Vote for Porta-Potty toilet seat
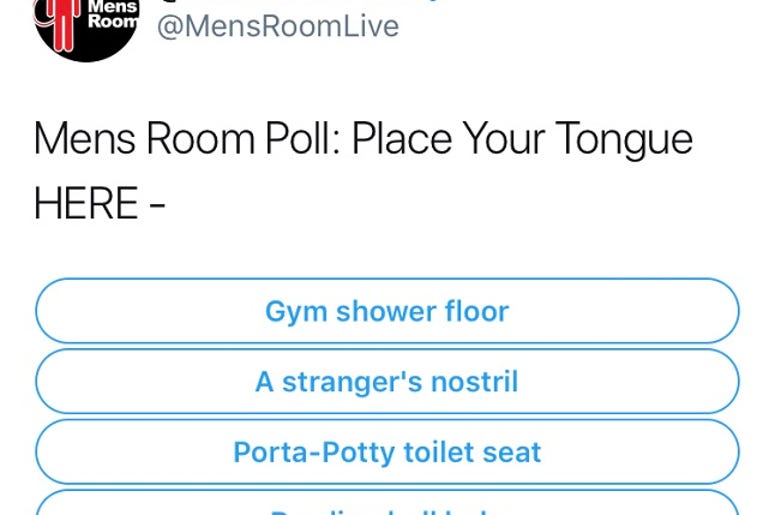This screenshot has height=515, width=775. click(388, 451)
